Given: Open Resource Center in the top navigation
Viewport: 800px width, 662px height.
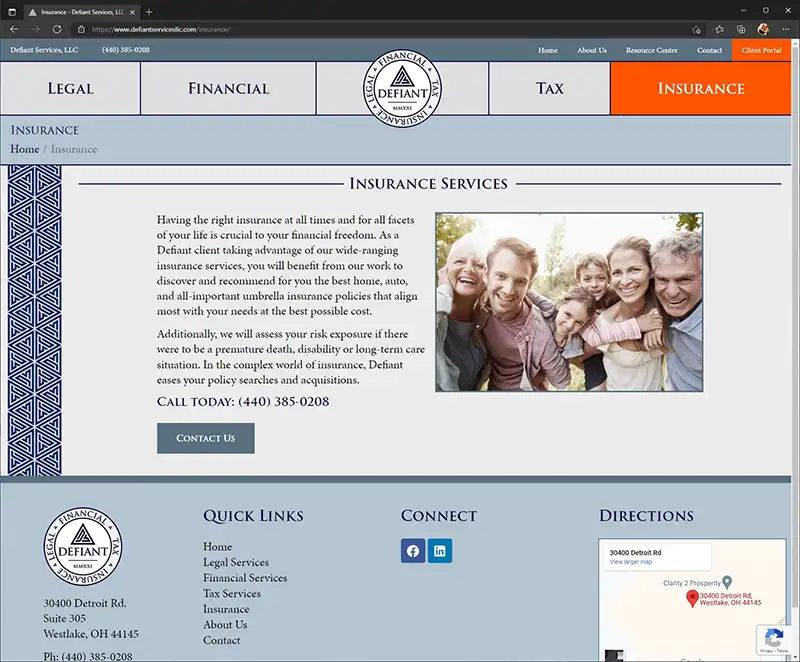Looking at the screenshot, I should click(652, 50).
